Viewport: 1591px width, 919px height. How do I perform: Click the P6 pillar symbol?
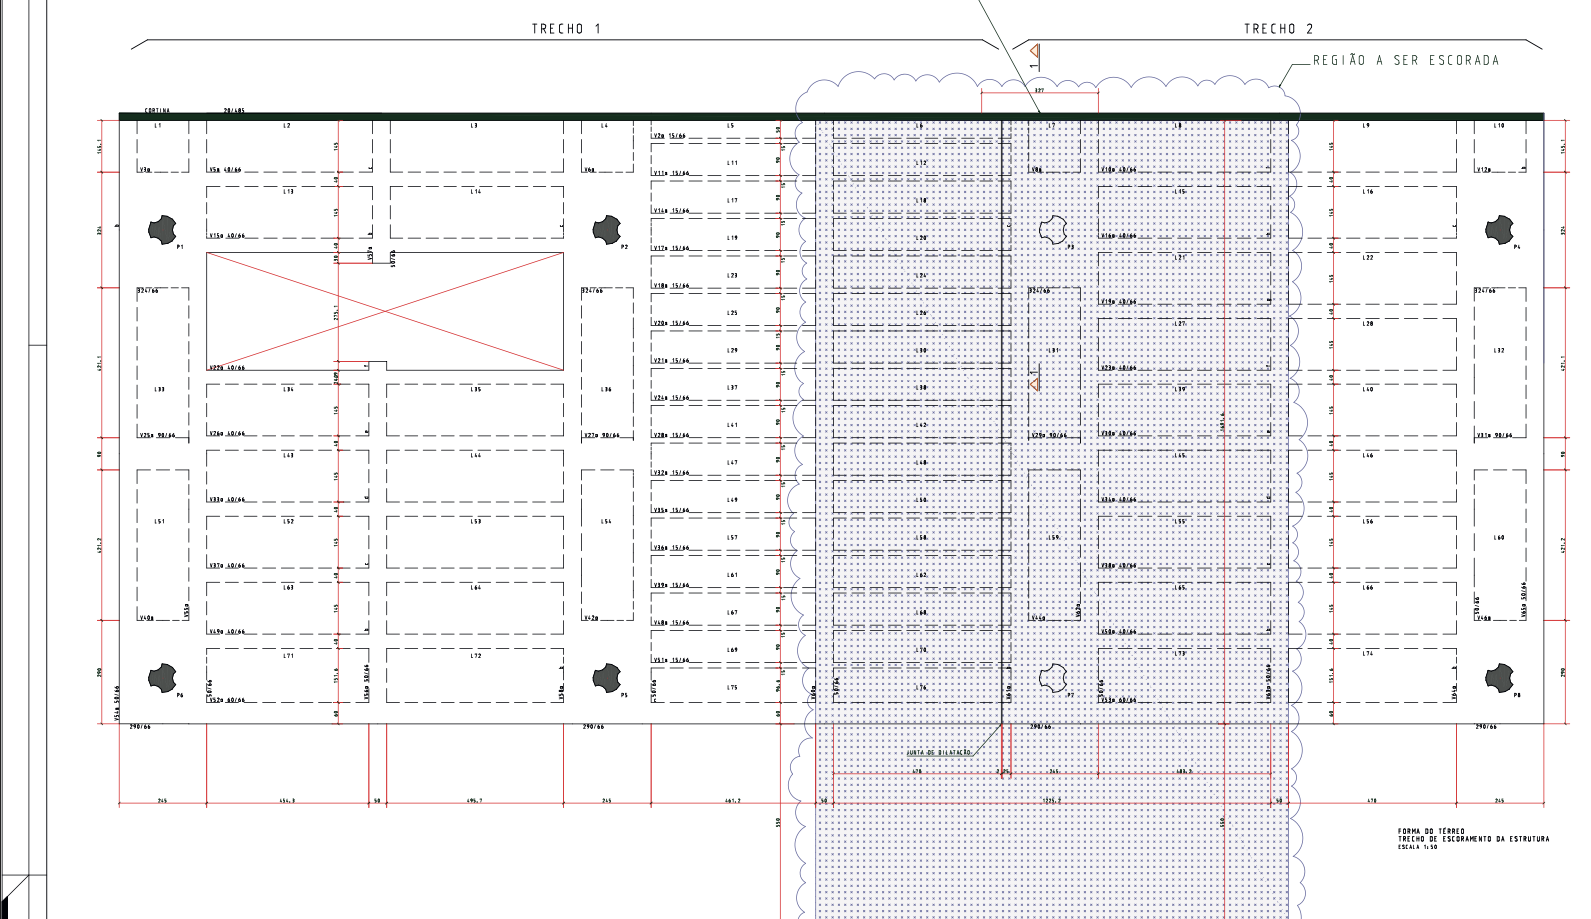pos(162,678)
